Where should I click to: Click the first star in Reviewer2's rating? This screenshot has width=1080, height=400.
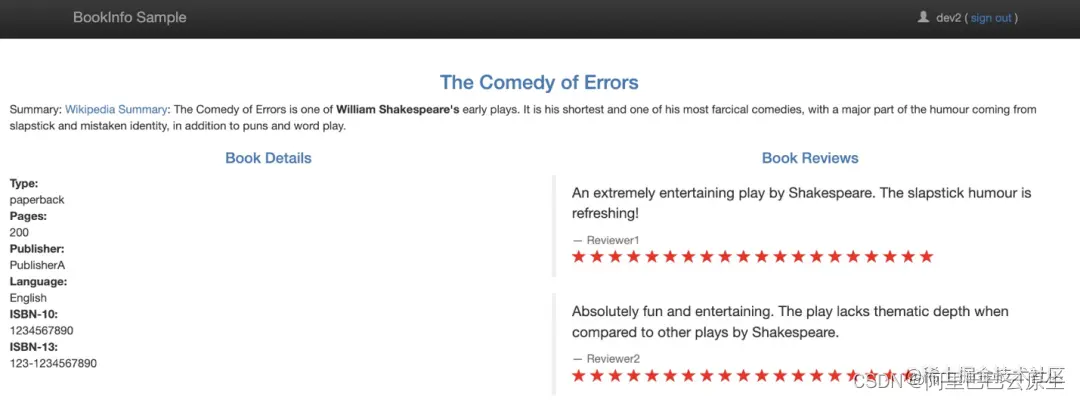(579, 376)
